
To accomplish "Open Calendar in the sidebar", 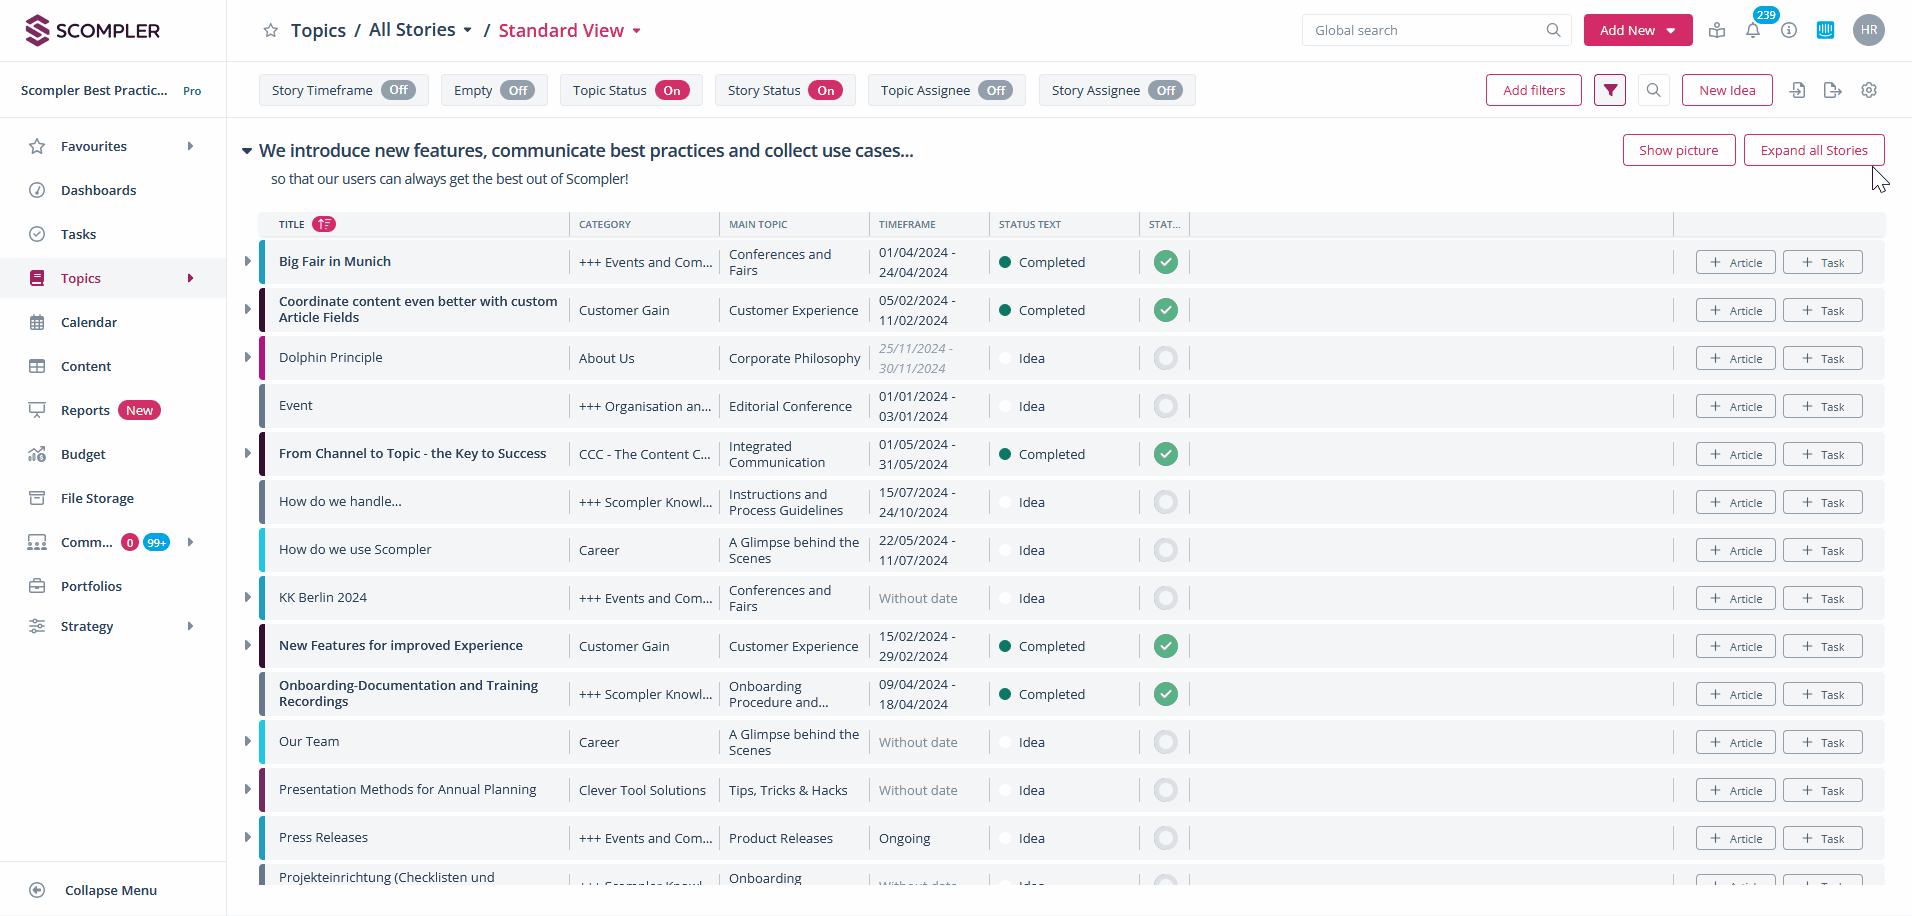I will click(x=89, y=322).
